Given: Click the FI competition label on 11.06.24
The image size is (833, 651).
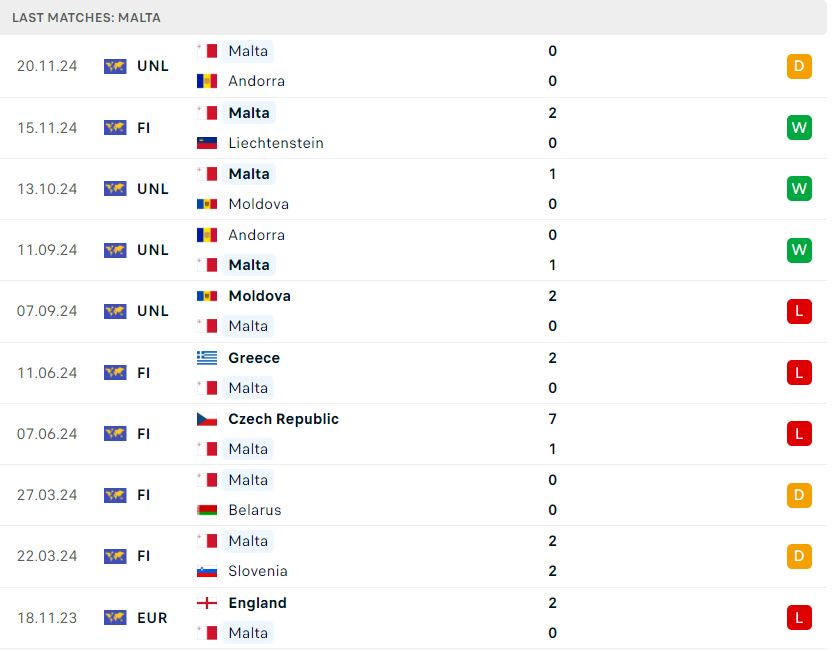Looking at the screenshot, I should coord(143,373).
